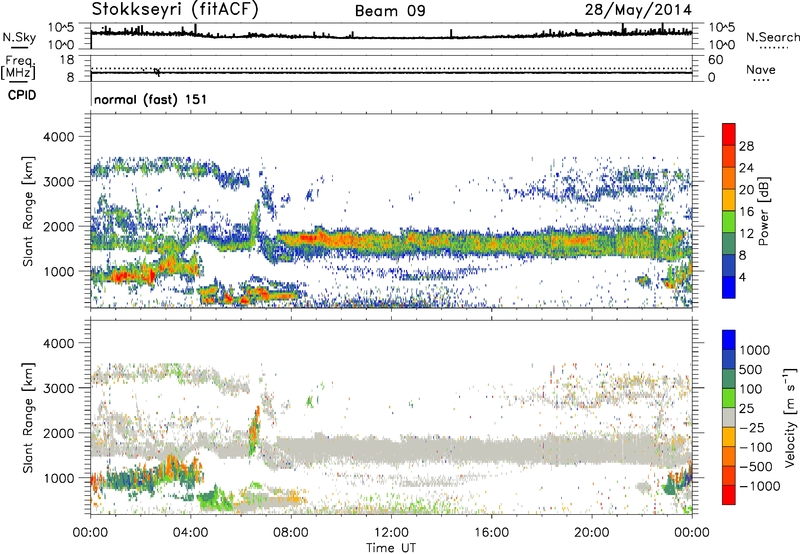800x554 pixels.
Task: Click the Beam 09 label
Action: pos(390,11)
